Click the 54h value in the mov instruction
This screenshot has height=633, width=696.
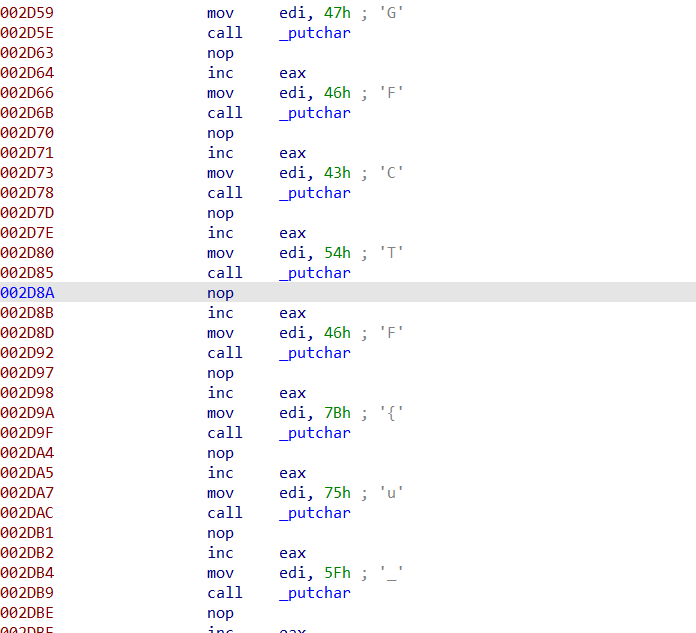(x=337, y=253)
